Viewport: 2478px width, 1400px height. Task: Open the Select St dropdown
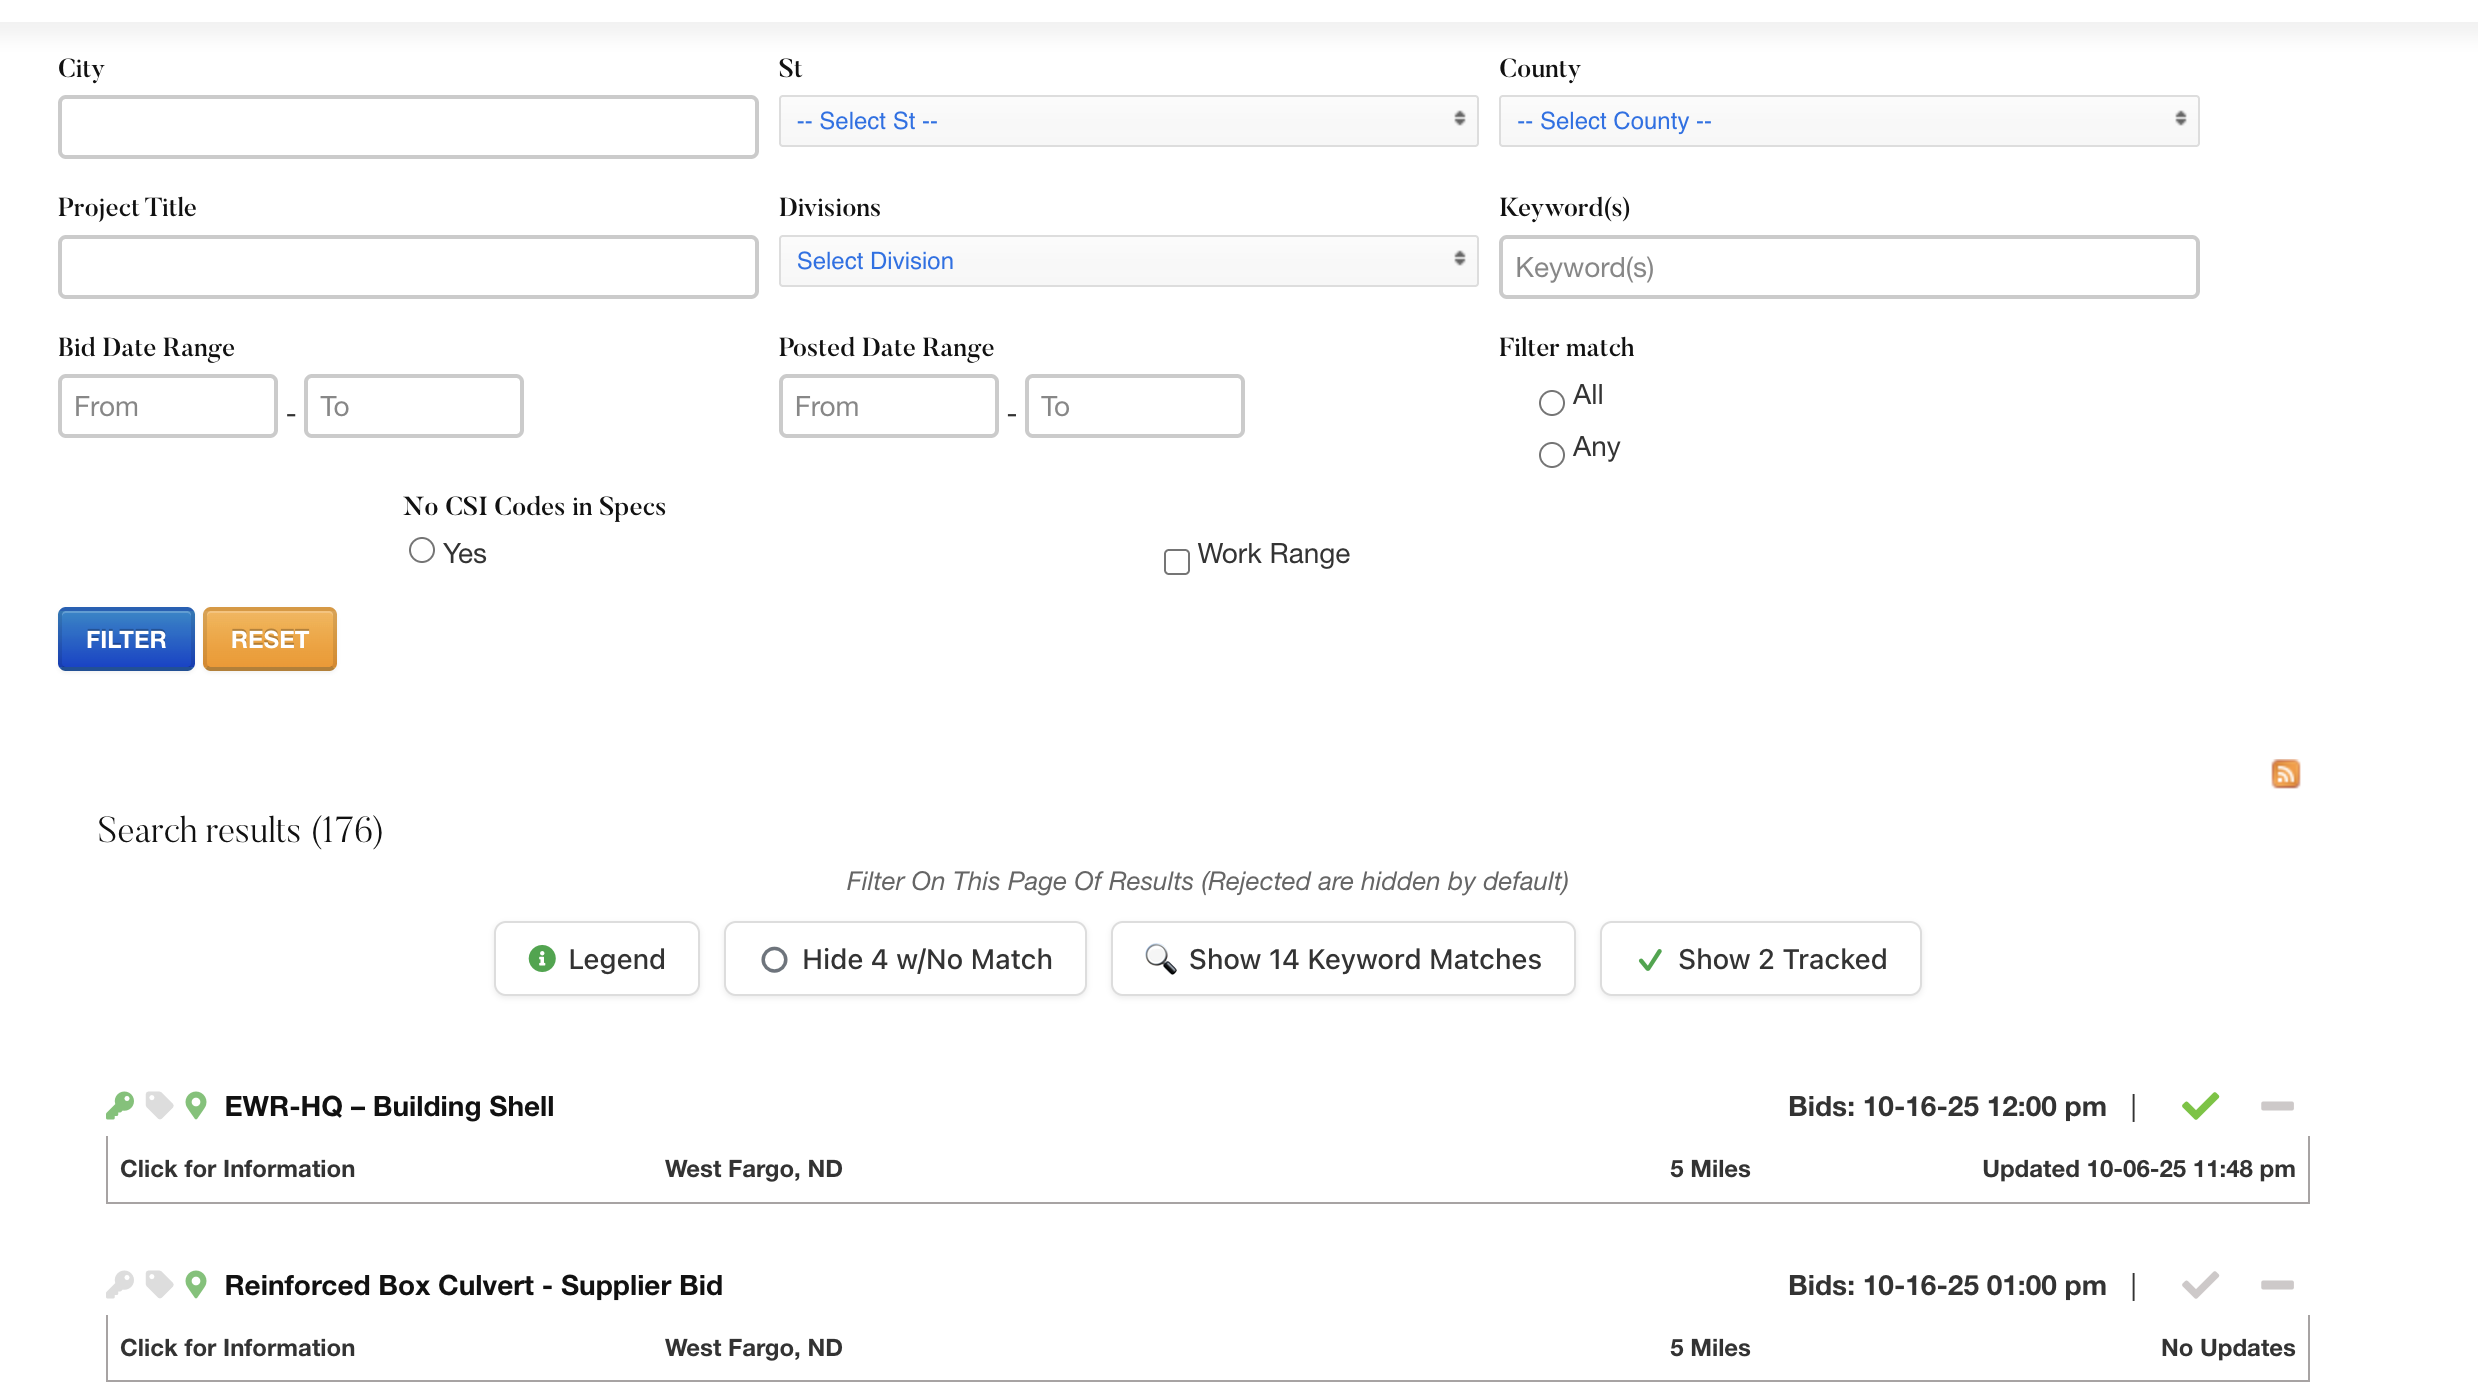click(1128, 121)
